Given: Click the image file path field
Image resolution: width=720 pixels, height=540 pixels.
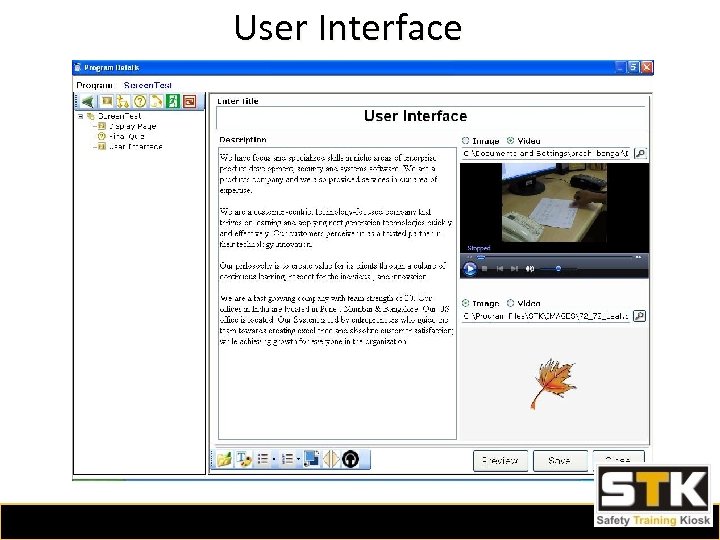Looking at the screenshot, I should pyautogui.click(x=545, y=316).
